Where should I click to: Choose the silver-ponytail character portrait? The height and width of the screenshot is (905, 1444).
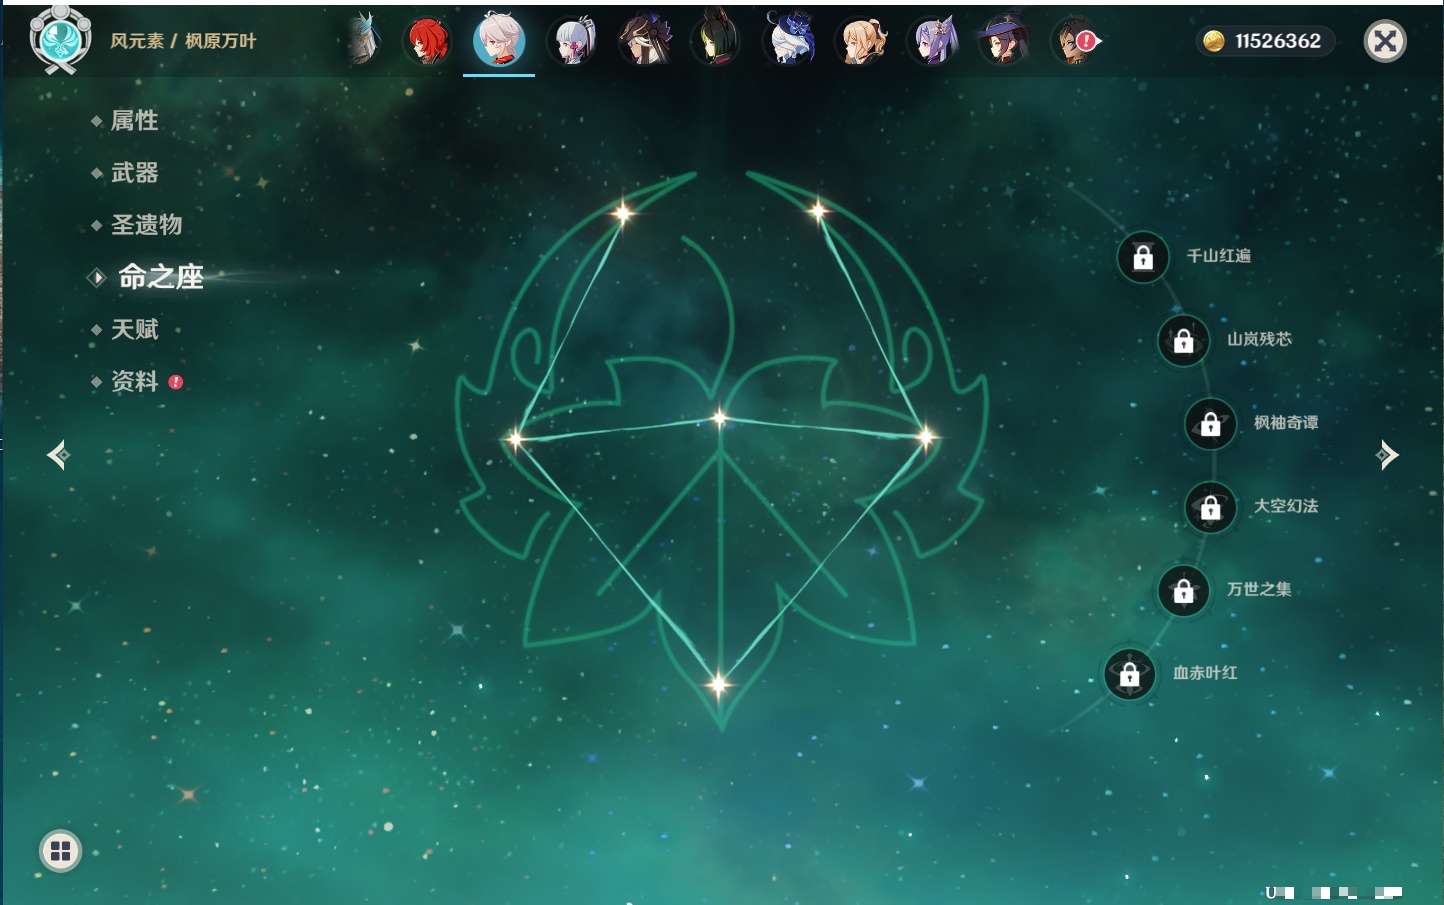(572, 41)
